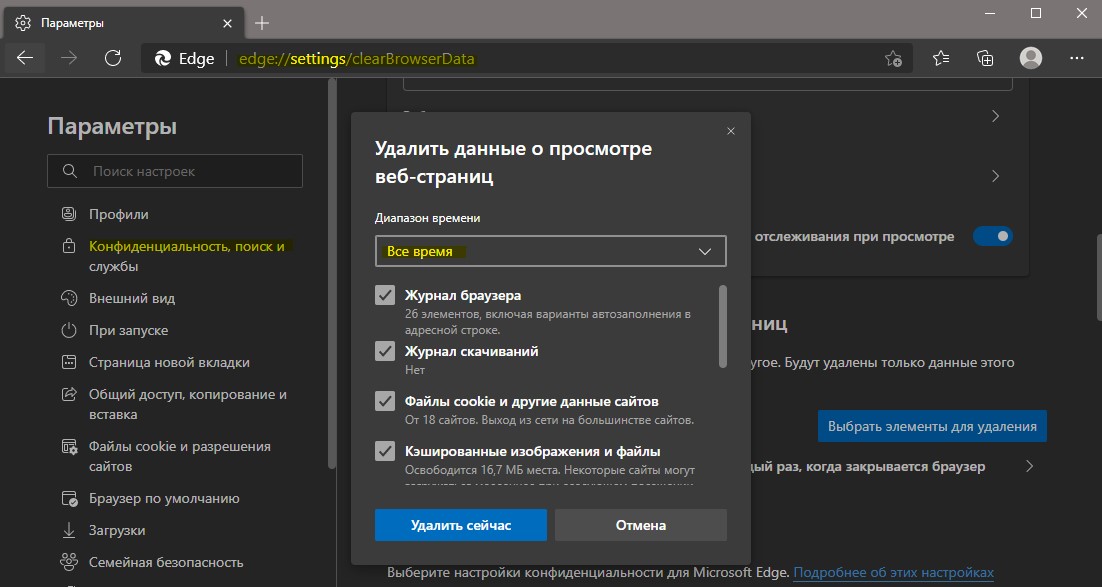1102x587 pixels.
Task: Click the Семейная безопасность icon
Action: pyautogui.click(x=69, y=562)
